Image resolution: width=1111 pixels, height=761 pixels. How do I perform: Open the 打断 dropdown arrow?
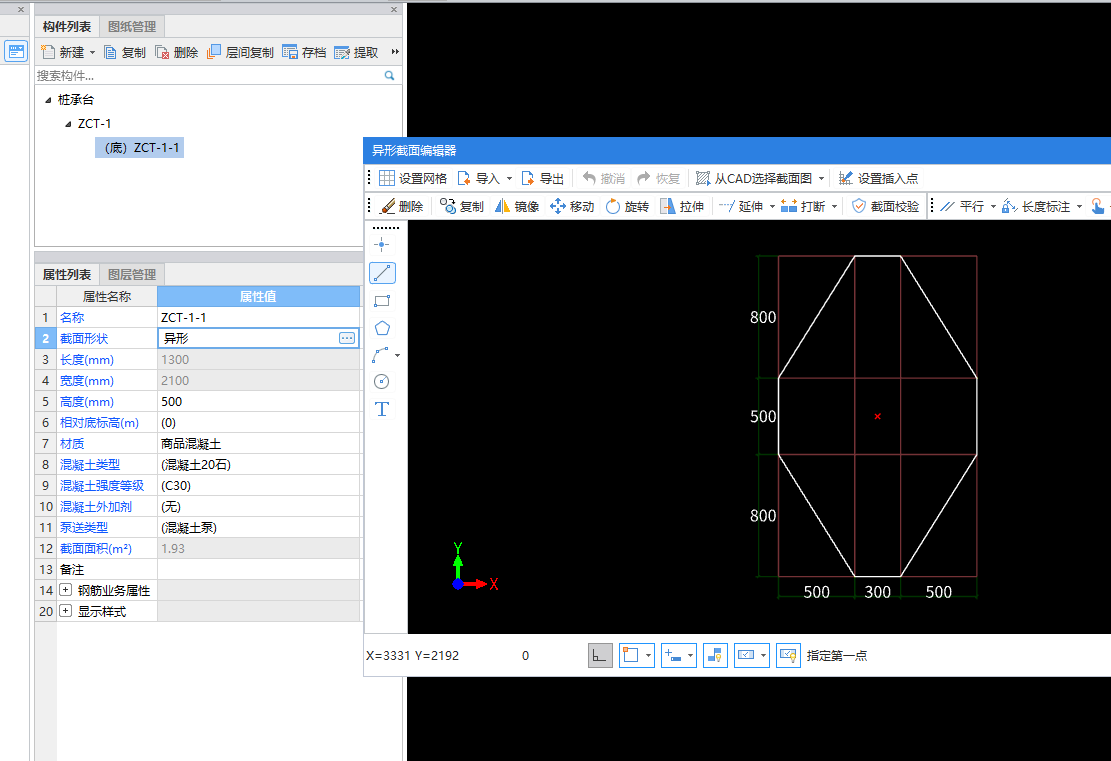(835, 206)
